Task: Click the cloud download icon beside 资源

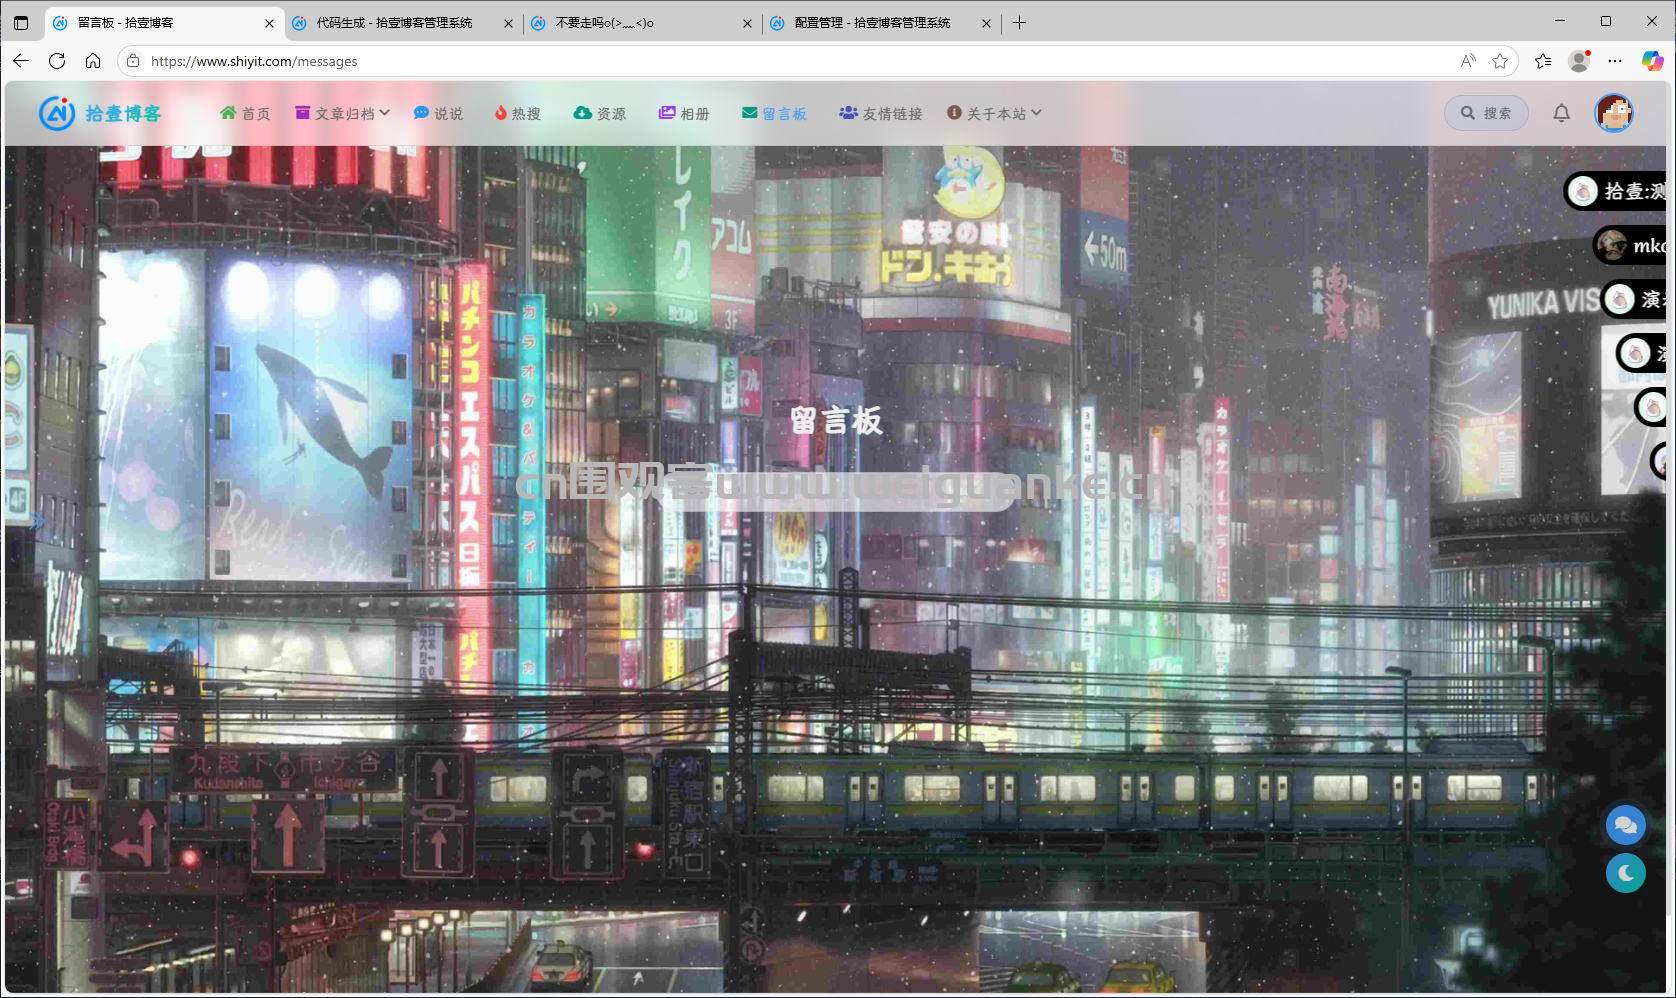Action: pos(582,113)
